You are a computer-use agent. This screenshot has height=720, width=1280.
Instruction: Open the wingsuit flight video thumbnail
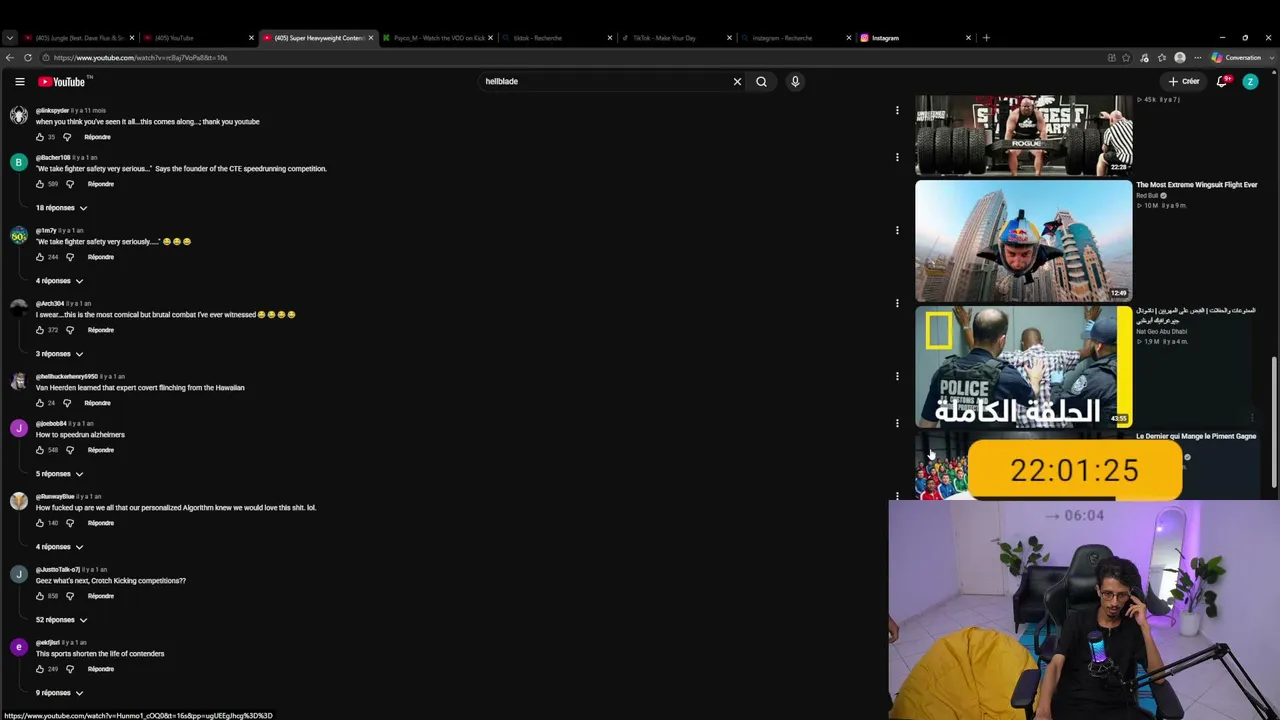tap(1023, 241)
